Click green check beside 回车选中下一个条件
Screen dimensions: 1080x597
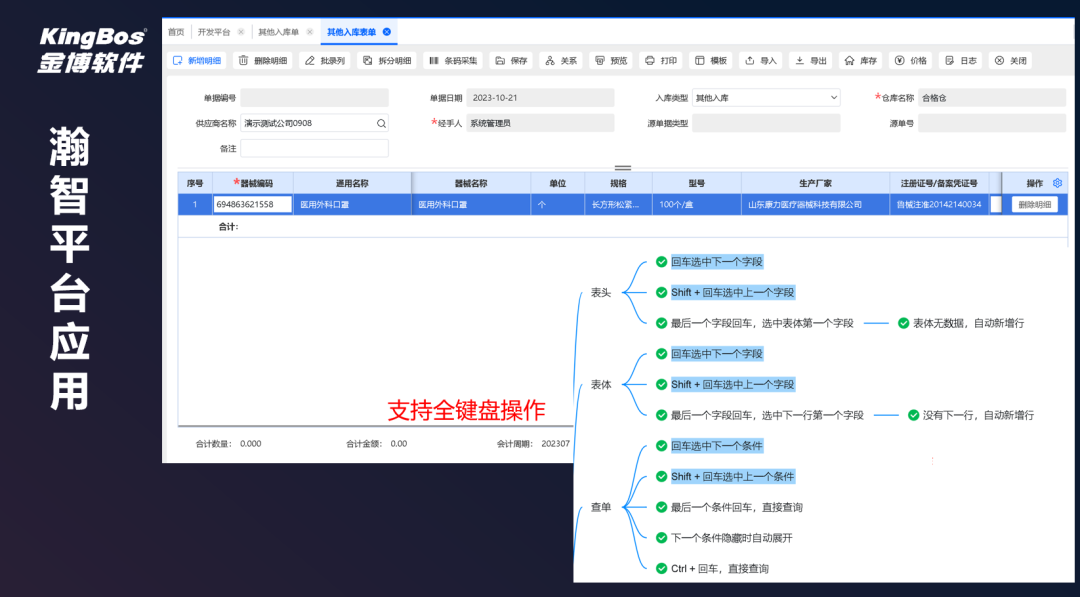pos(661,446)
